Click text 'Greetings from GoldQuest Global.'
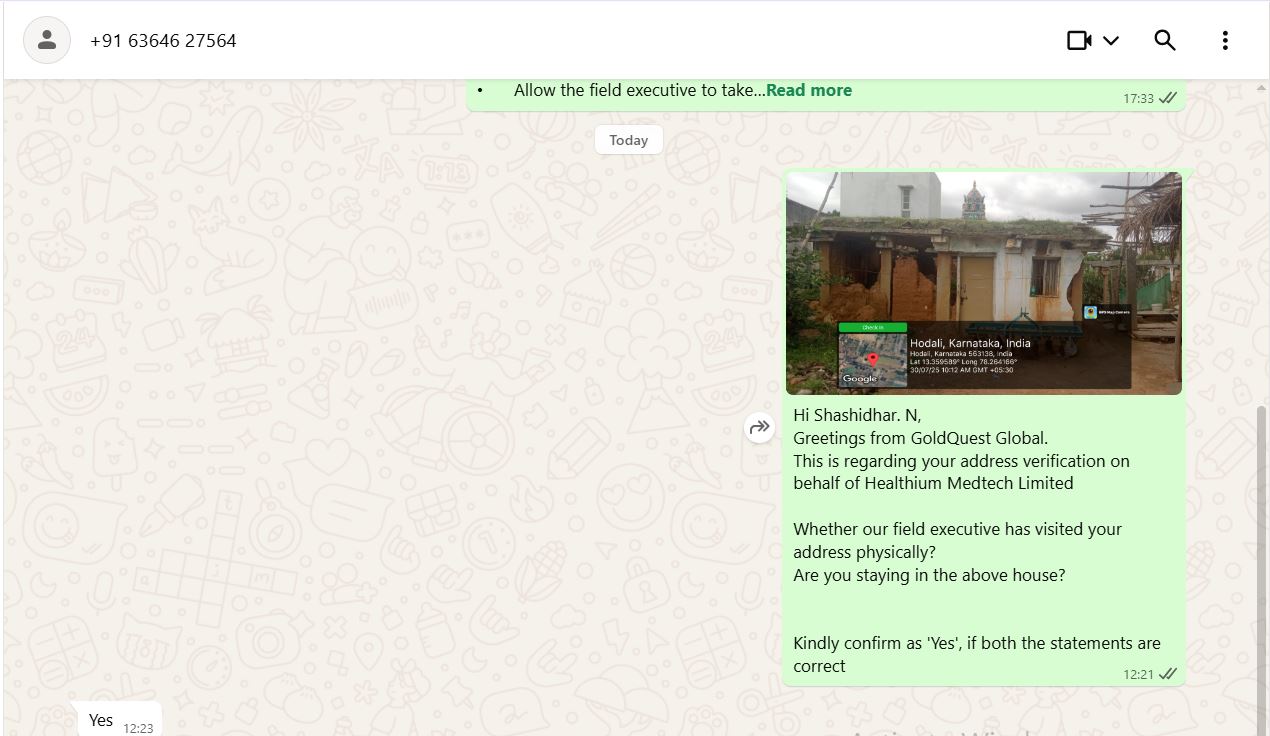This screenshot has height=736, width=1270. click(x=920, y=438)
